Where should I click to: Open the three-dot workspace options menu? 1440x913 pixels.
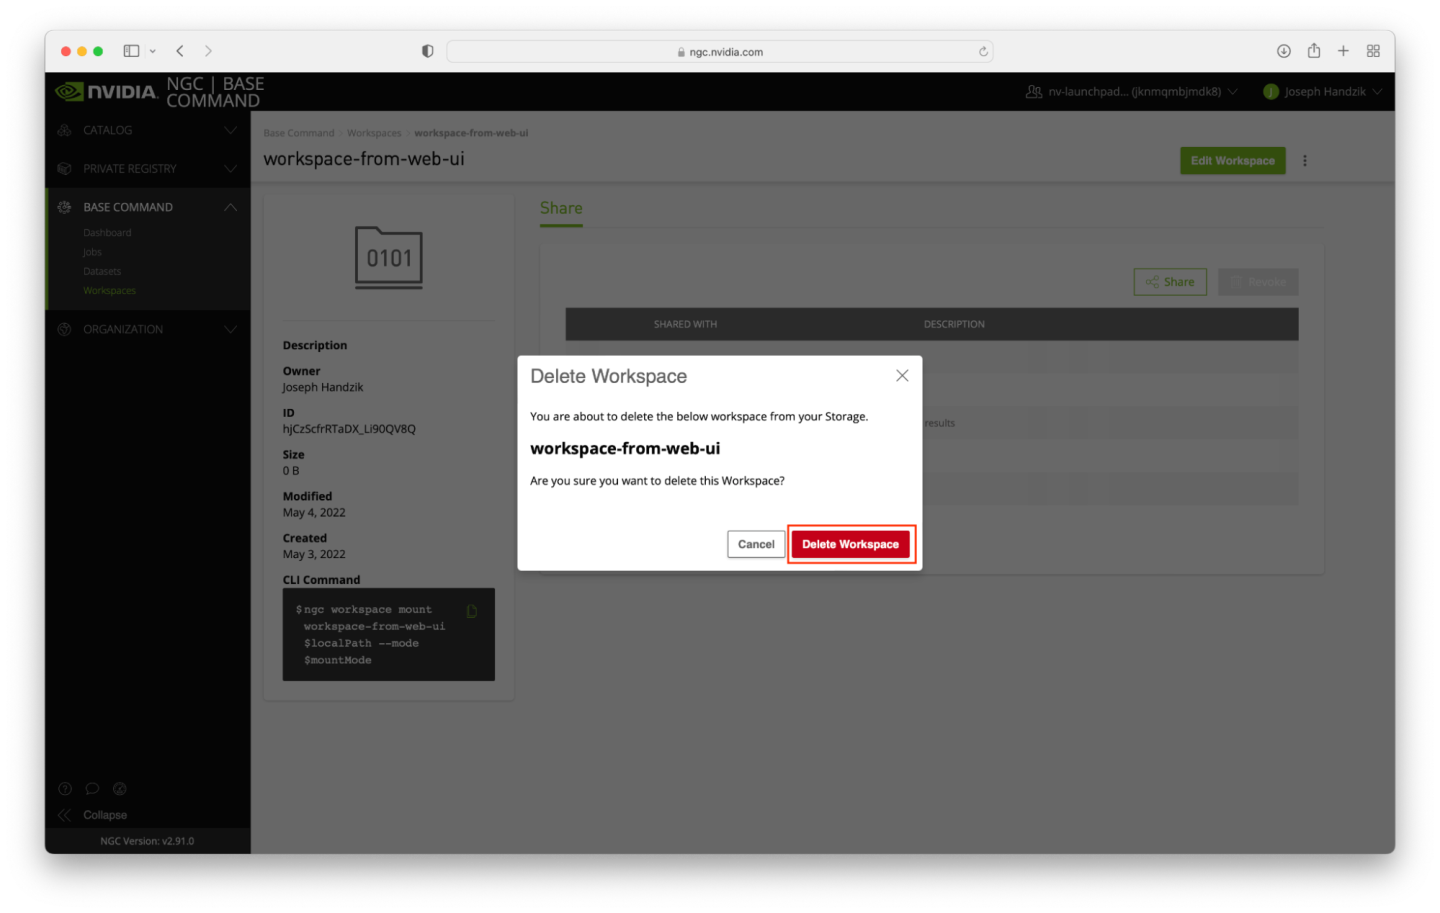click(x=1305, y=161)
